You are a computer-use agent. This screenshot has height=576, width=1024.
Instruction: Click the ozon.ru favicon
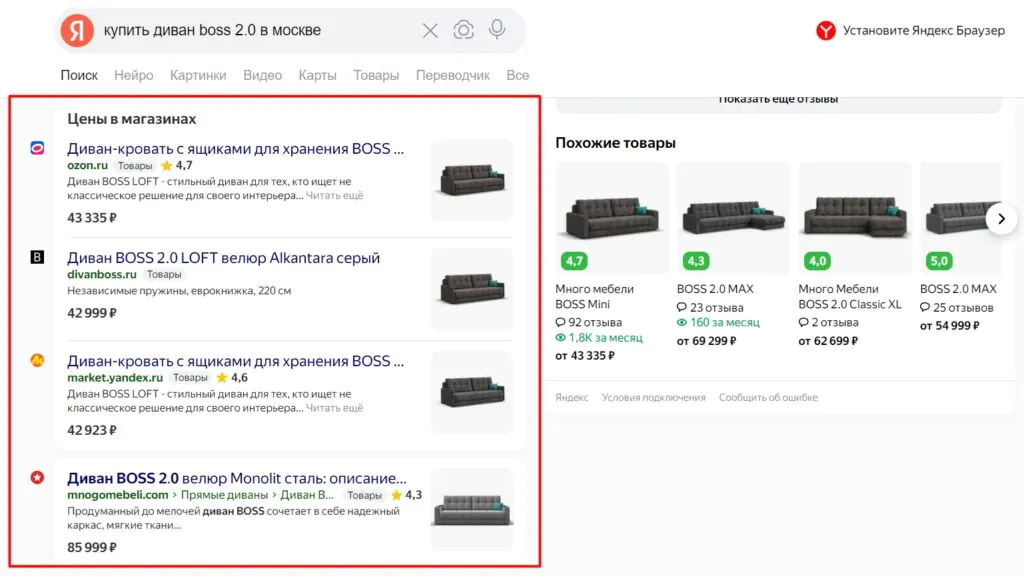[37, 148]
